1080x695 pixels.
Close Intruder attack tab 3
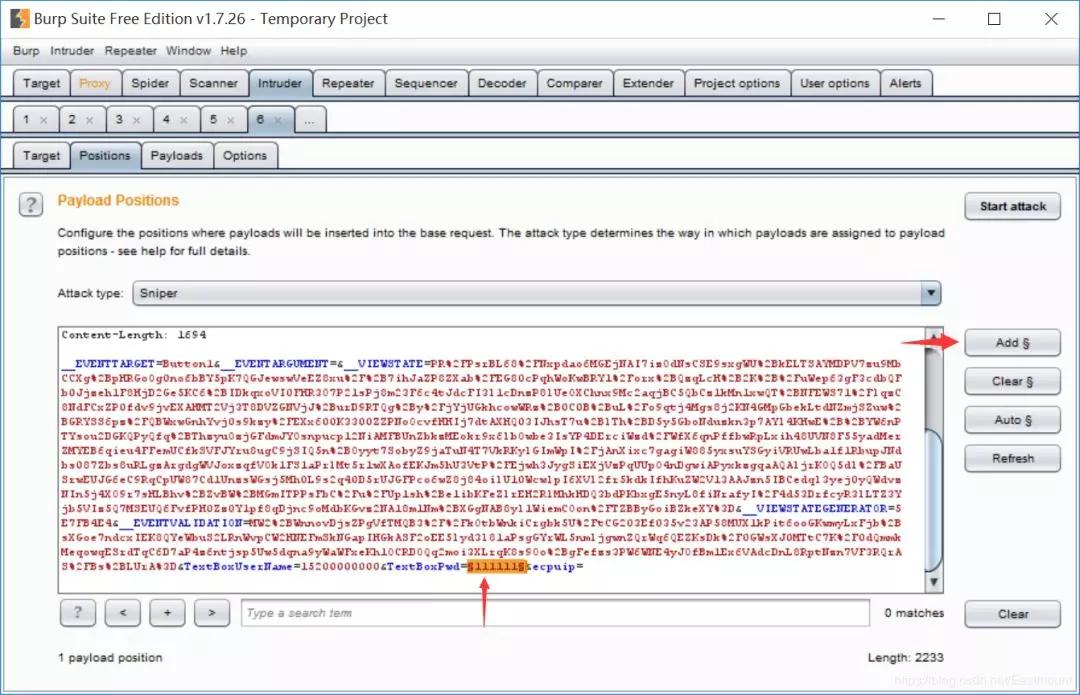pyautogui.click(x=137, y=121)
